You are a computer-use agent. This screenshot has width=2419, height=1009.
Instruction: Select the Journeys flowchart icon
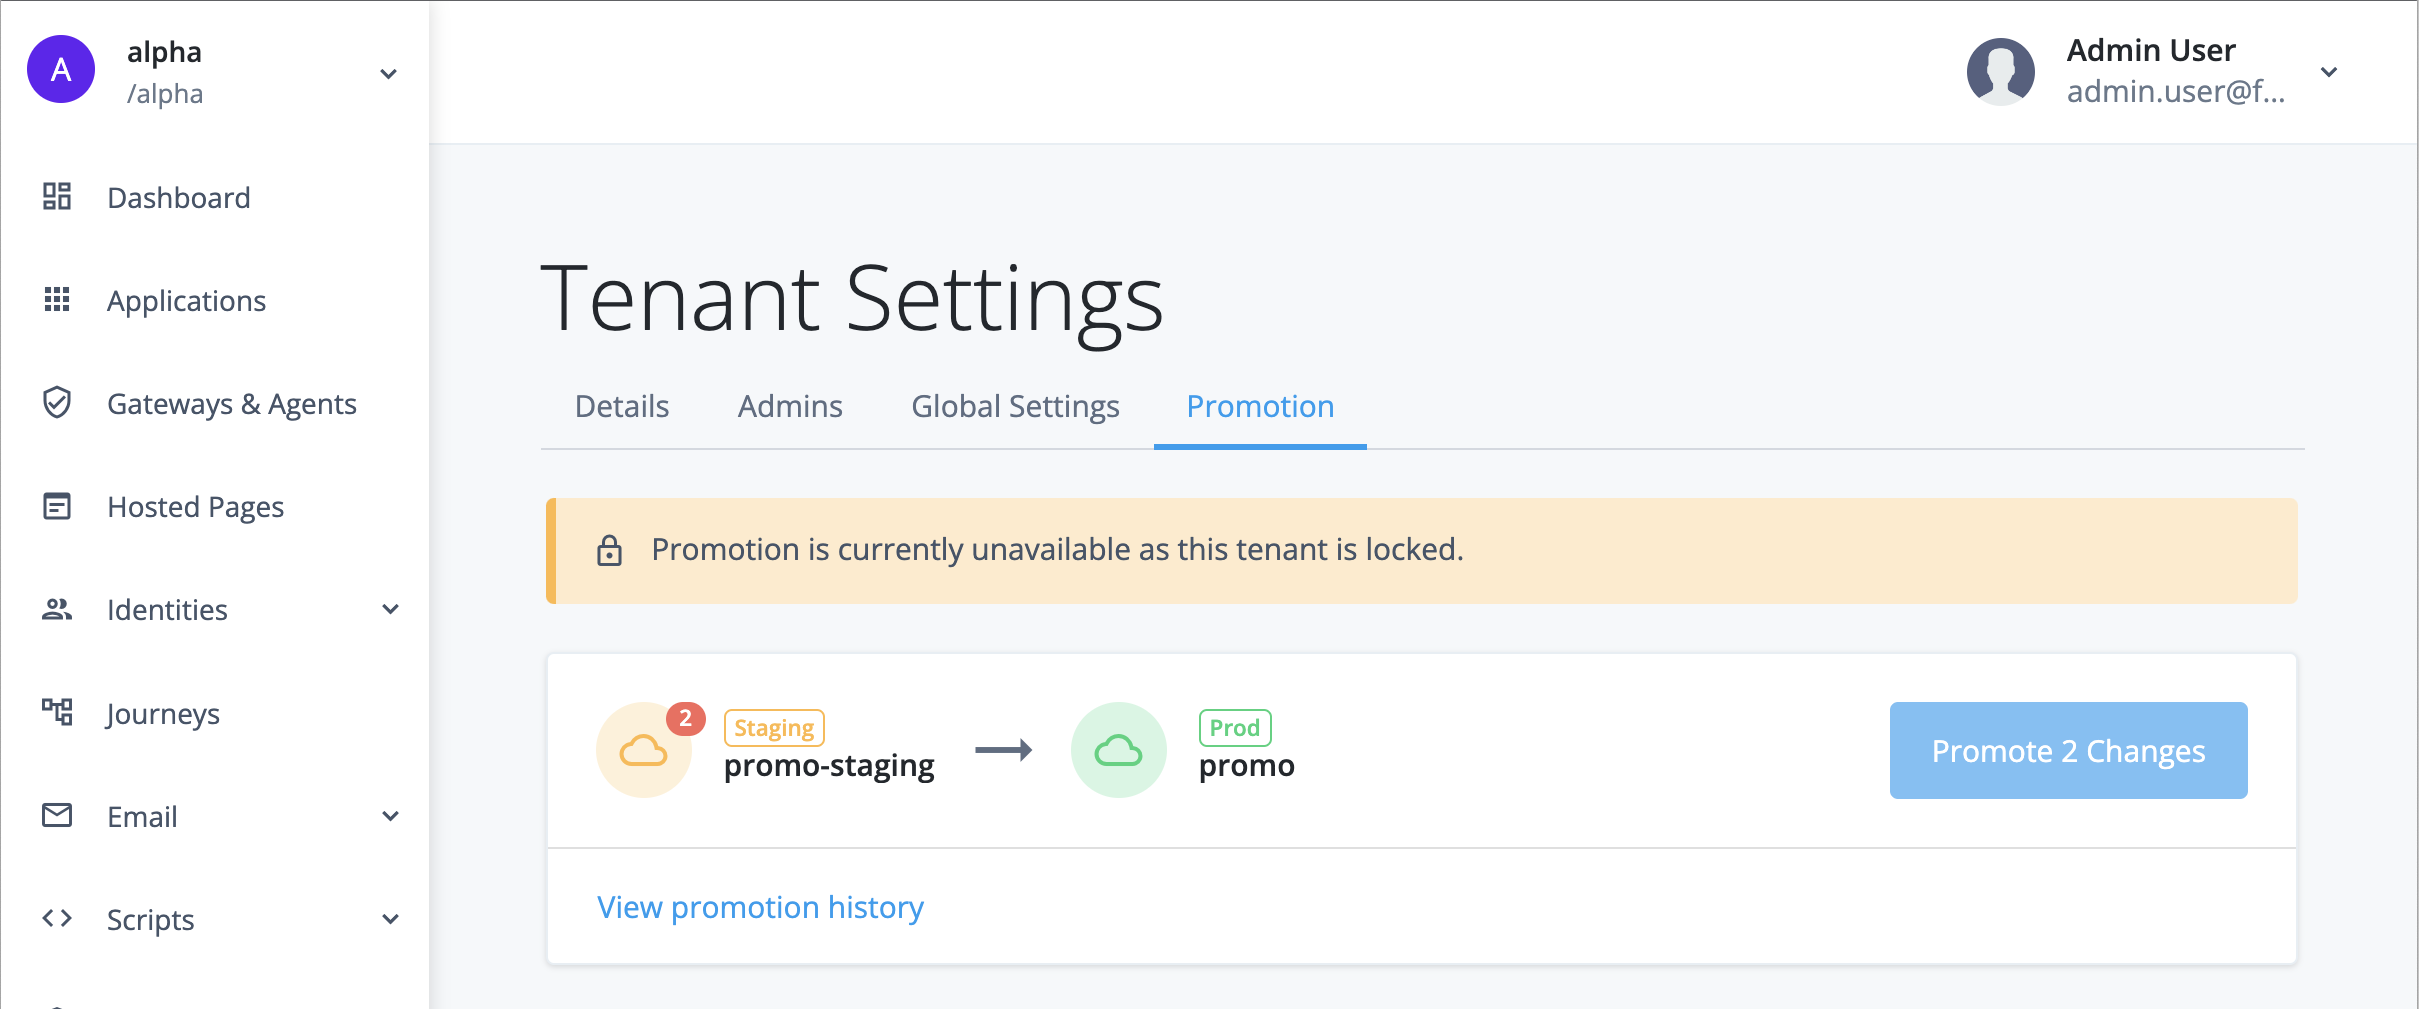[57, 713]
